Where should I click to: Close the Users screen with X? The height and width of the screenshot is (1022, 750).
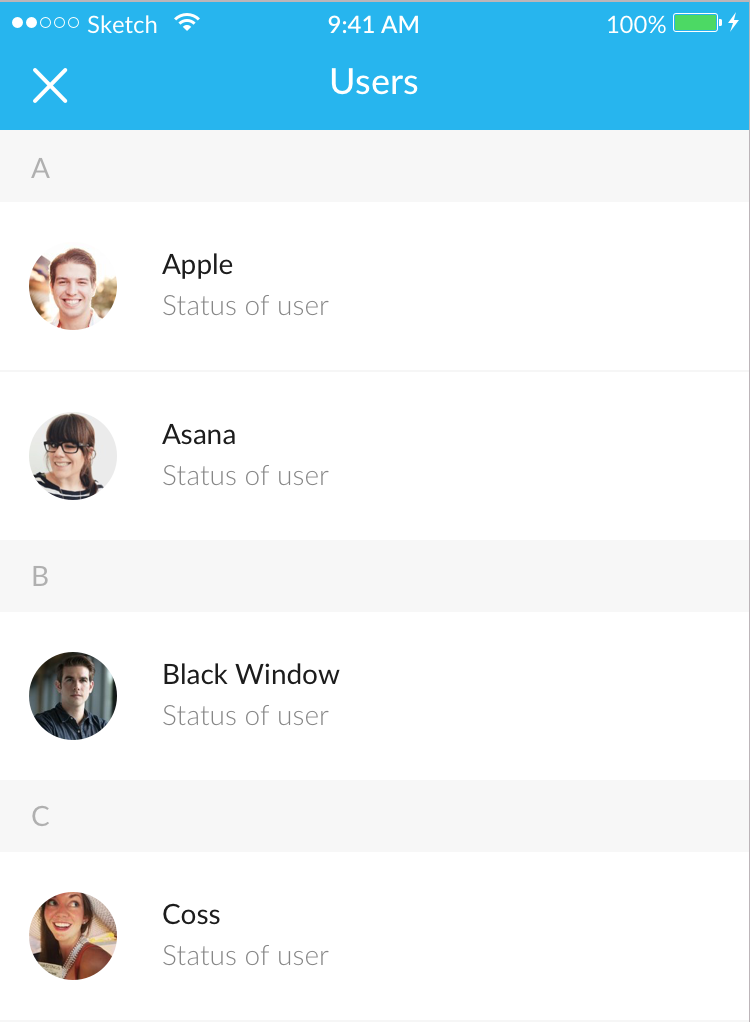50,85
